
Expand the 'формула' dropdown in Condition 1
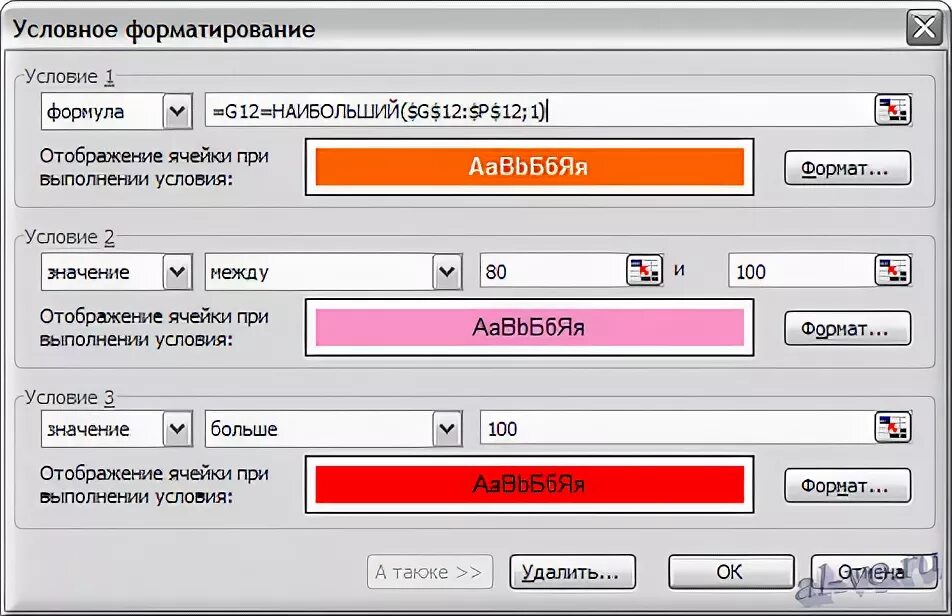177,111
